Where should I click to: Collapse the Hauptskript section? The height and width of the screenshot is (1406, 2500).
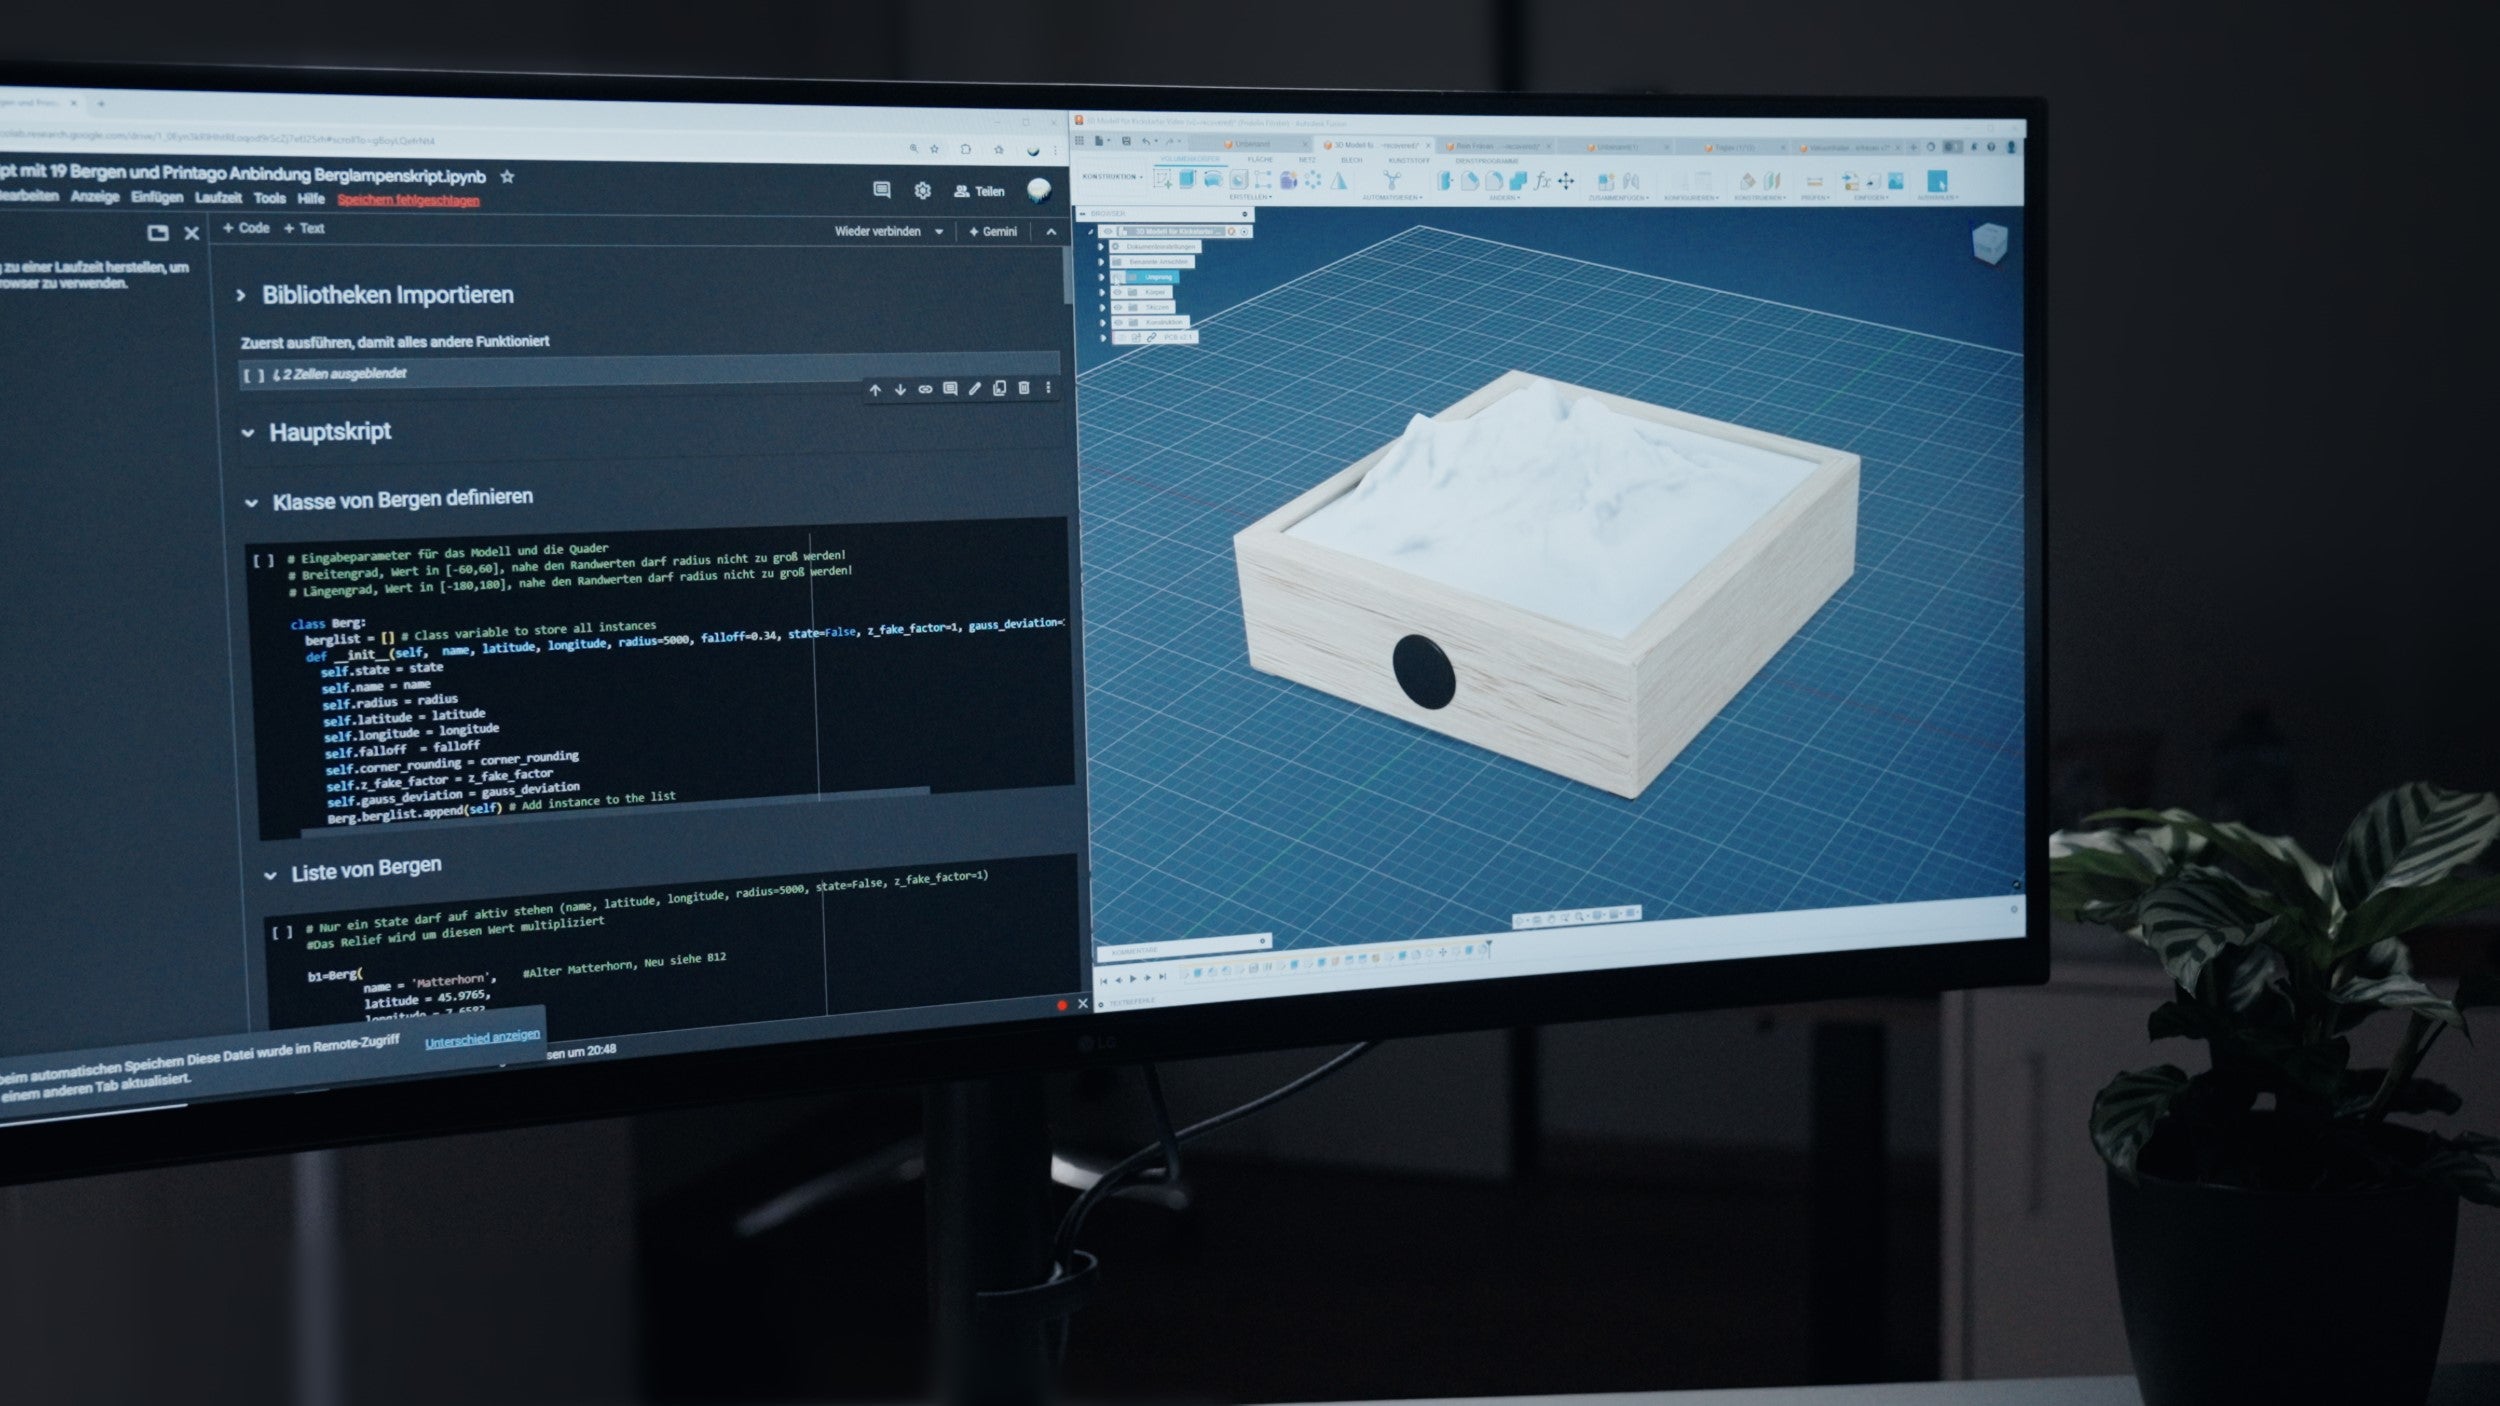tap(248, 433)
